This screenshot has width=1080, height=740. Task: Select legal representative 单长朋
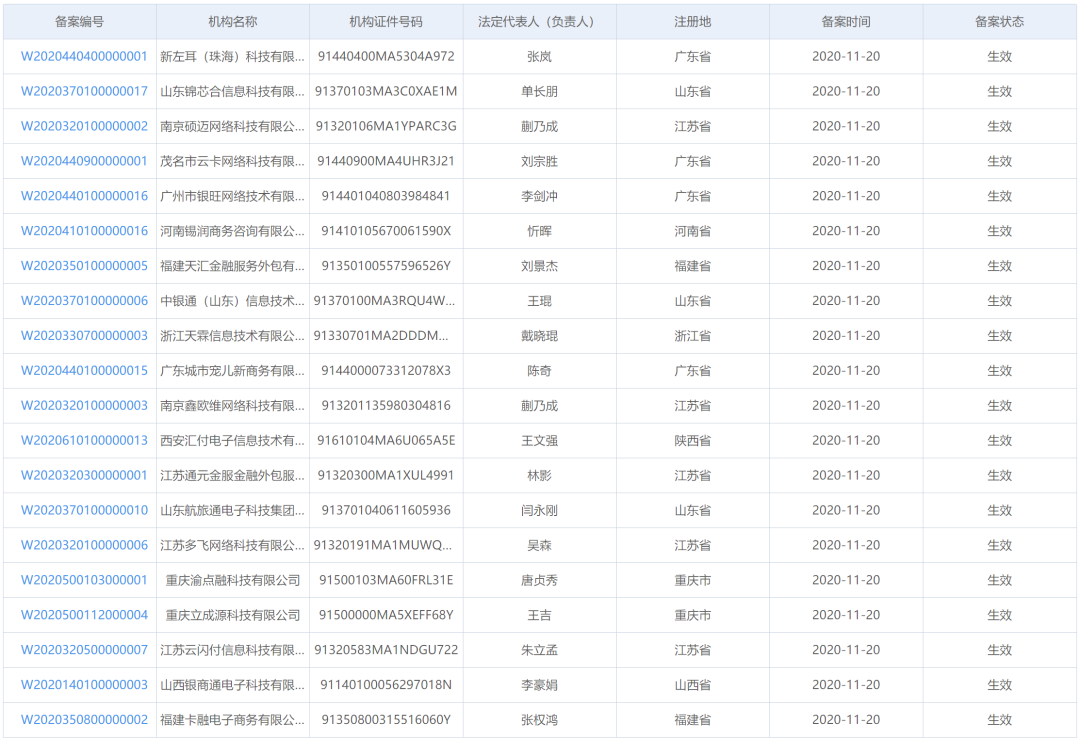pos(539,92)
